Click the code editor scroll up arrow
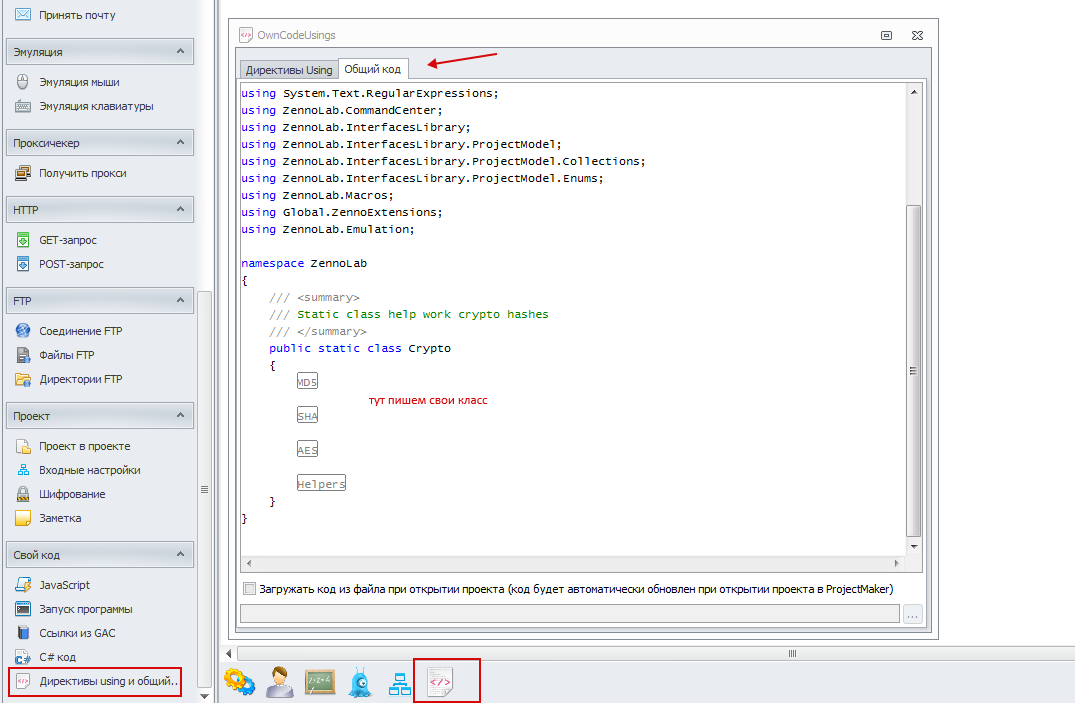 pos(913,92)
